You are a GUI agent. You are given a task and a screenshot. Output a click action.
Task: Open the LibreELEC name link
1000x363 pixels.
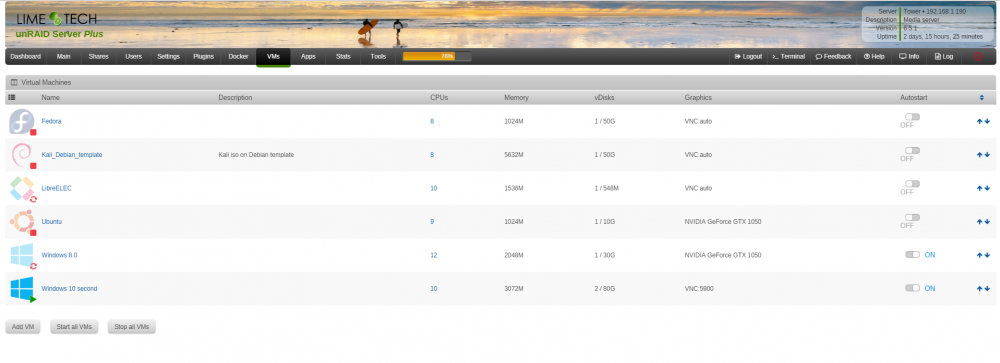pyautogui.click(x=57, y=188)
